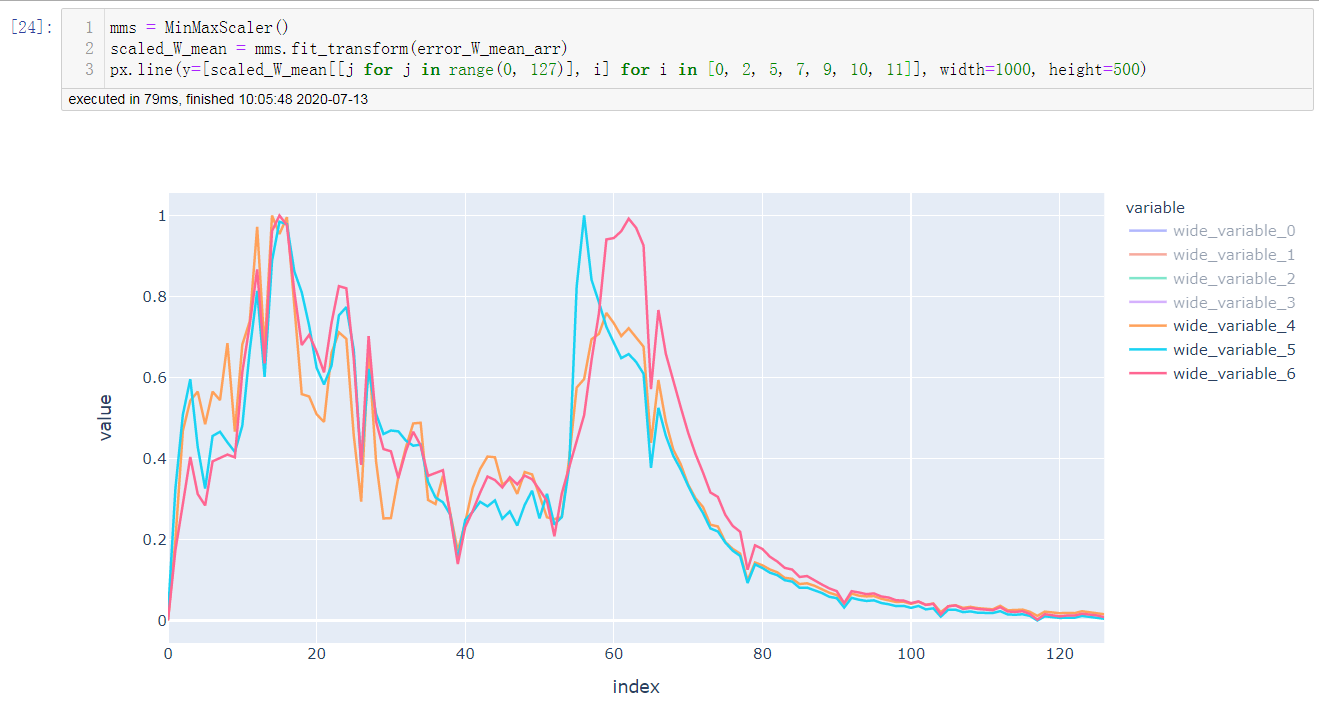Click the y-axis tick labeled 0.8
The image size is (1319, 725).
[152, 296]
